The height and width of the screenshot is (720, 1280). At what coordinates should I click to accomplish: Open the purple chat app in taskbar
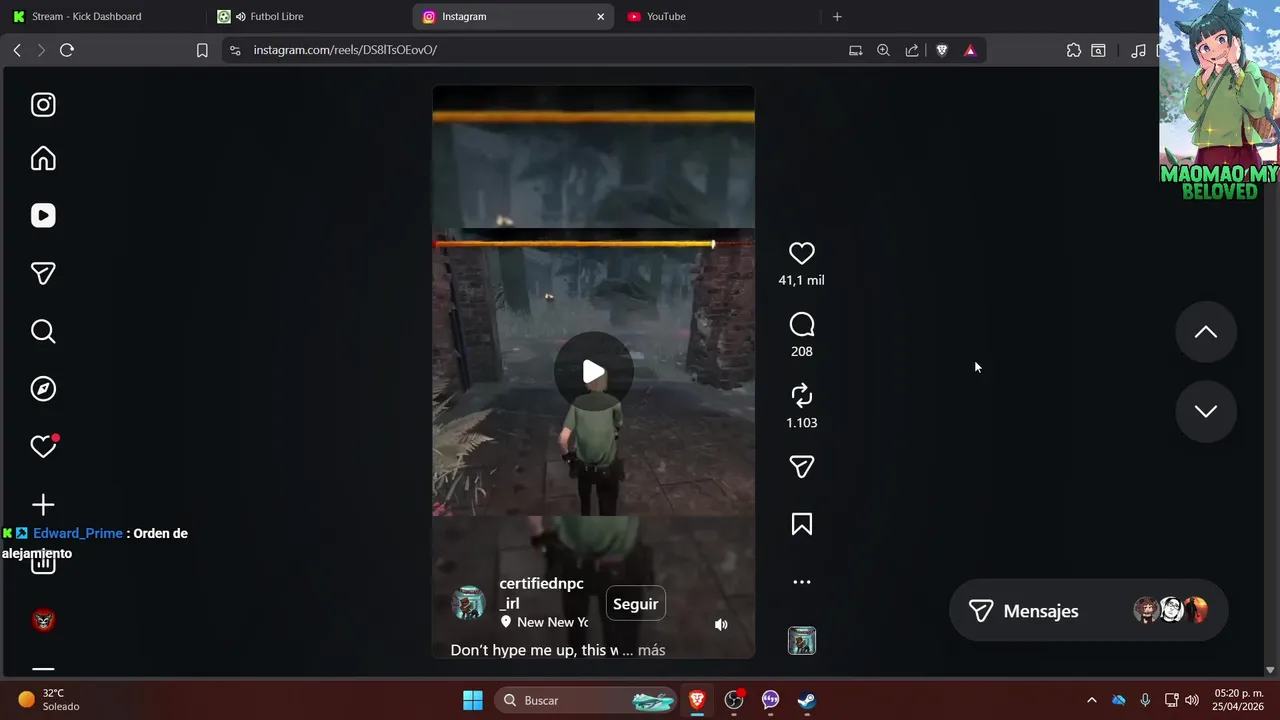point(771,700)
